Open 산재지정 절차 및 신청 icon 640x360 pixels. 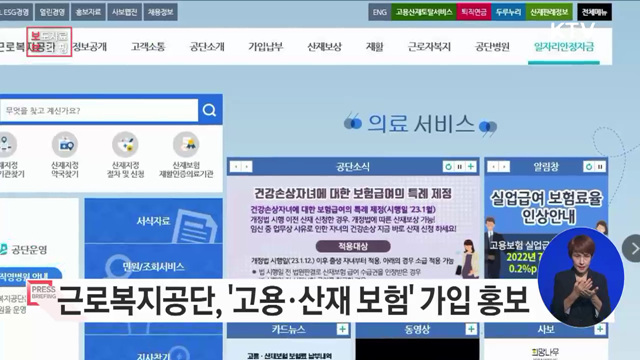coord(125,155)
